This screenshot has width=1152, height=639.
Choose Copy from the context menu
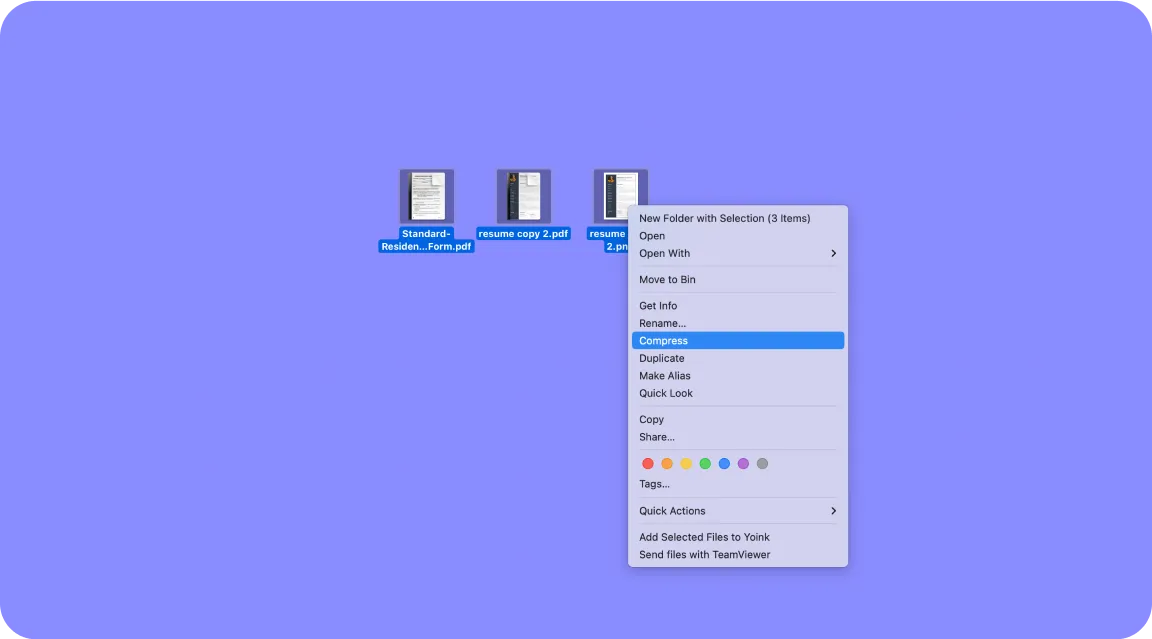click(738, 419)
